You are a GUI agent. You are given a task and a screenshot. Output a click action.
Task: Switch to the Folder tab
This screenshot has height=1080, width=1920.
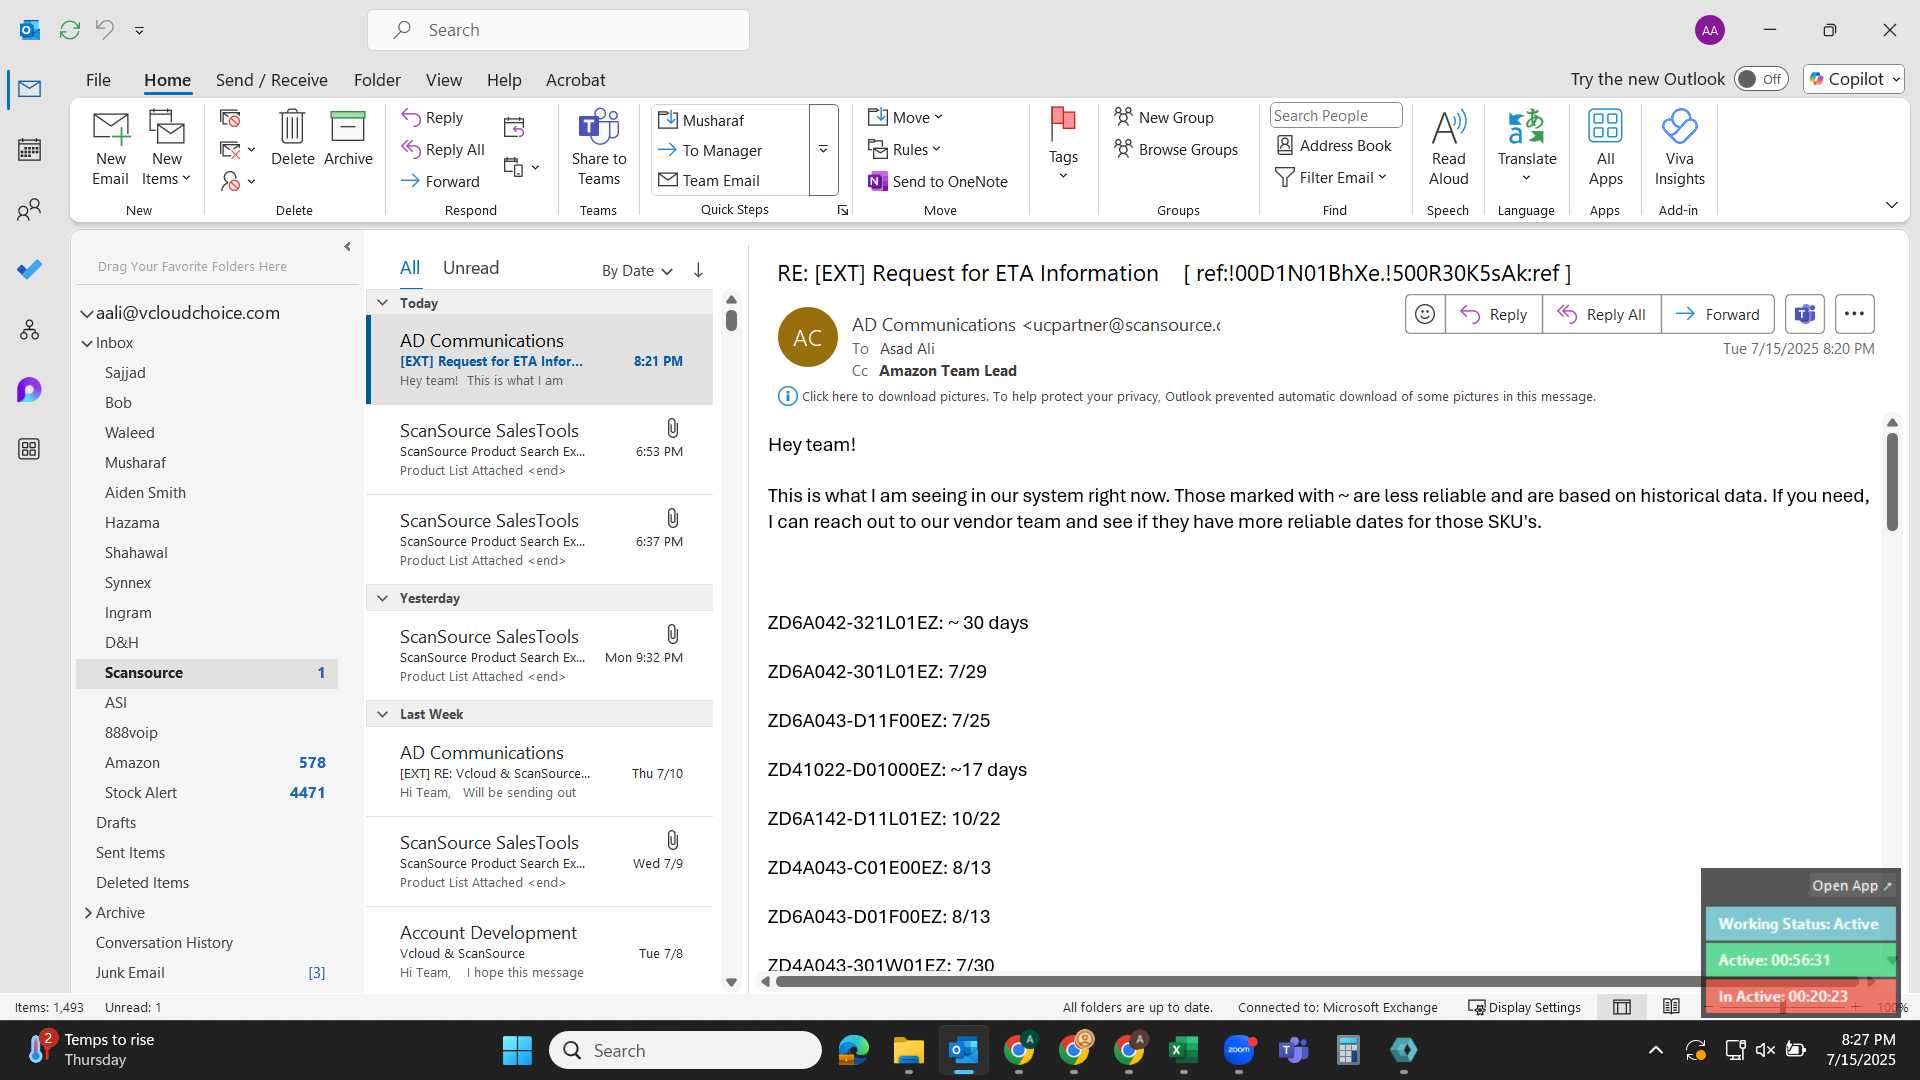376,80
